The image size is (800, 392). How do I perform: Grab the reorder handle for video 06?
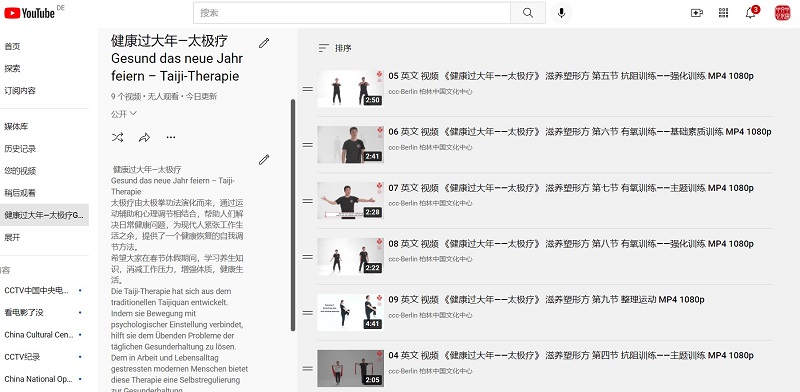click(x=308, y=145)
